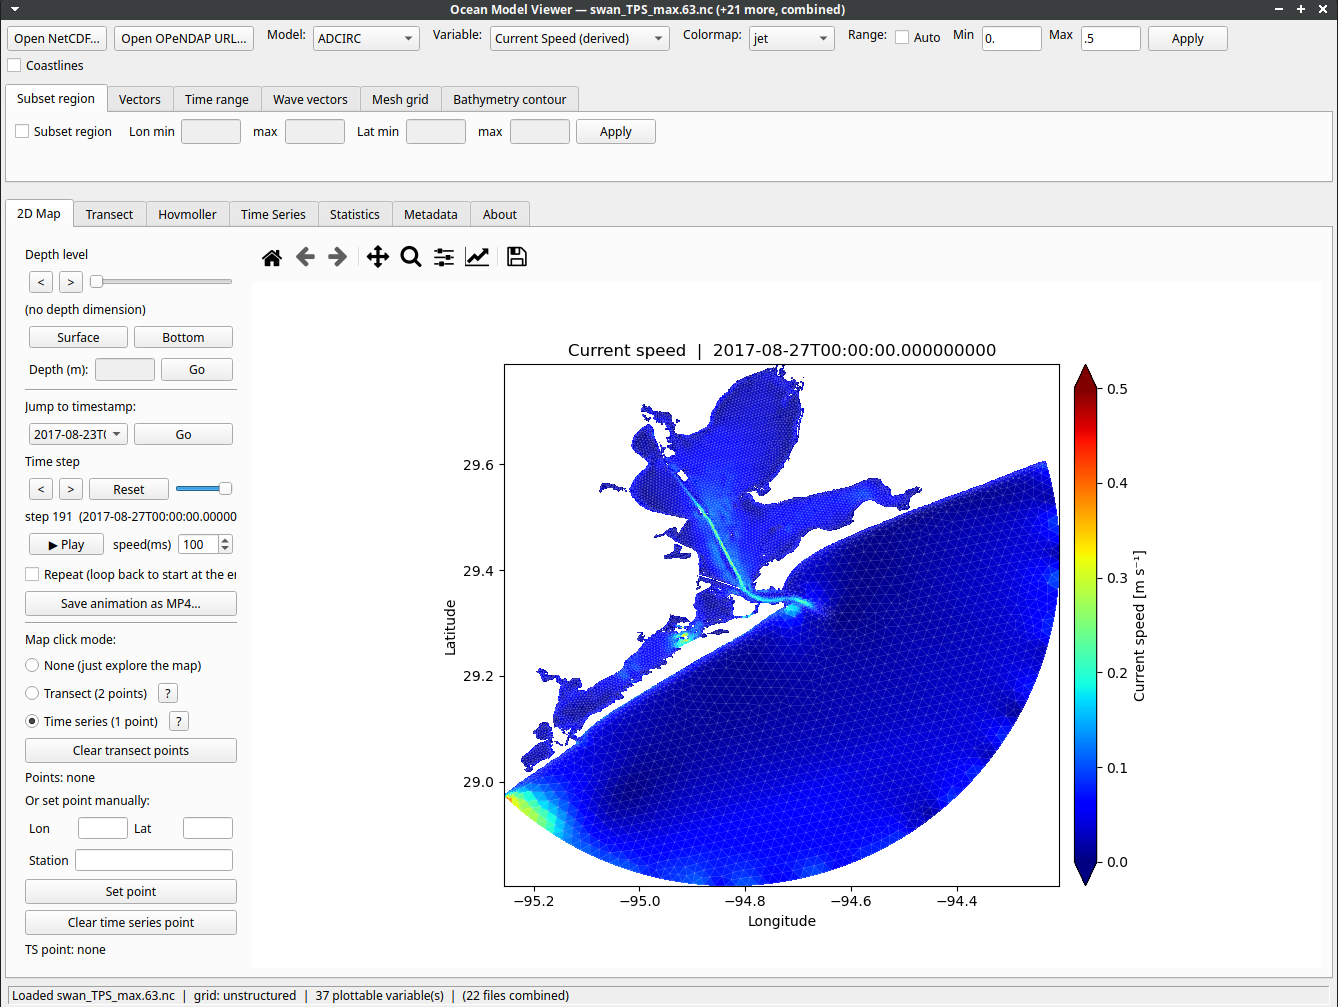Open help for Time series click mode

point(179,721)
